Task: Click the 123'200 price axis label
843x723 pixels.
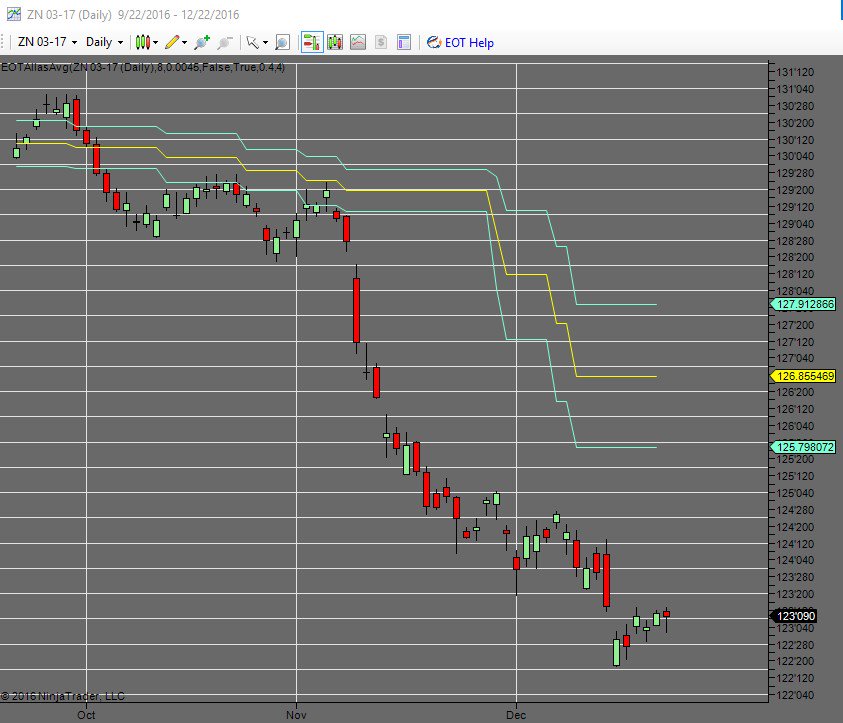Action: tap(795, 594)
